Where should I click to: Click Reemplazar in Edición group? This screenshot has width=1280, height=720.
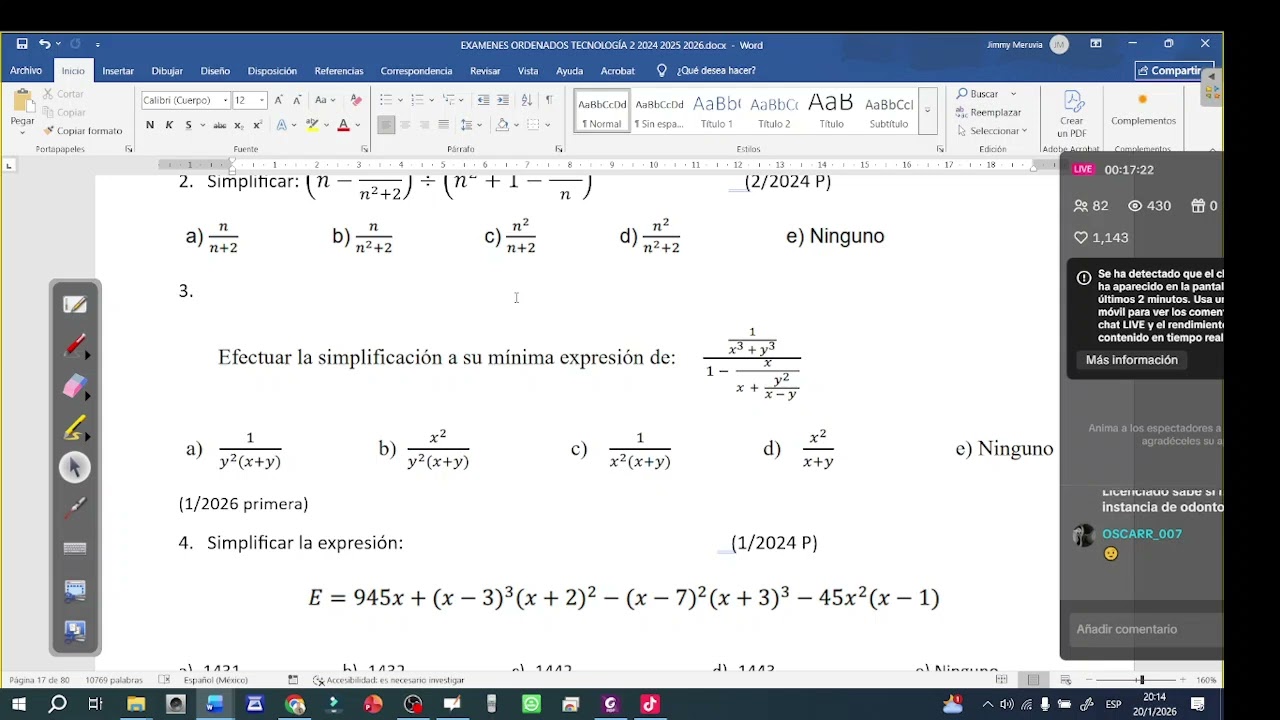pos(988,112)
